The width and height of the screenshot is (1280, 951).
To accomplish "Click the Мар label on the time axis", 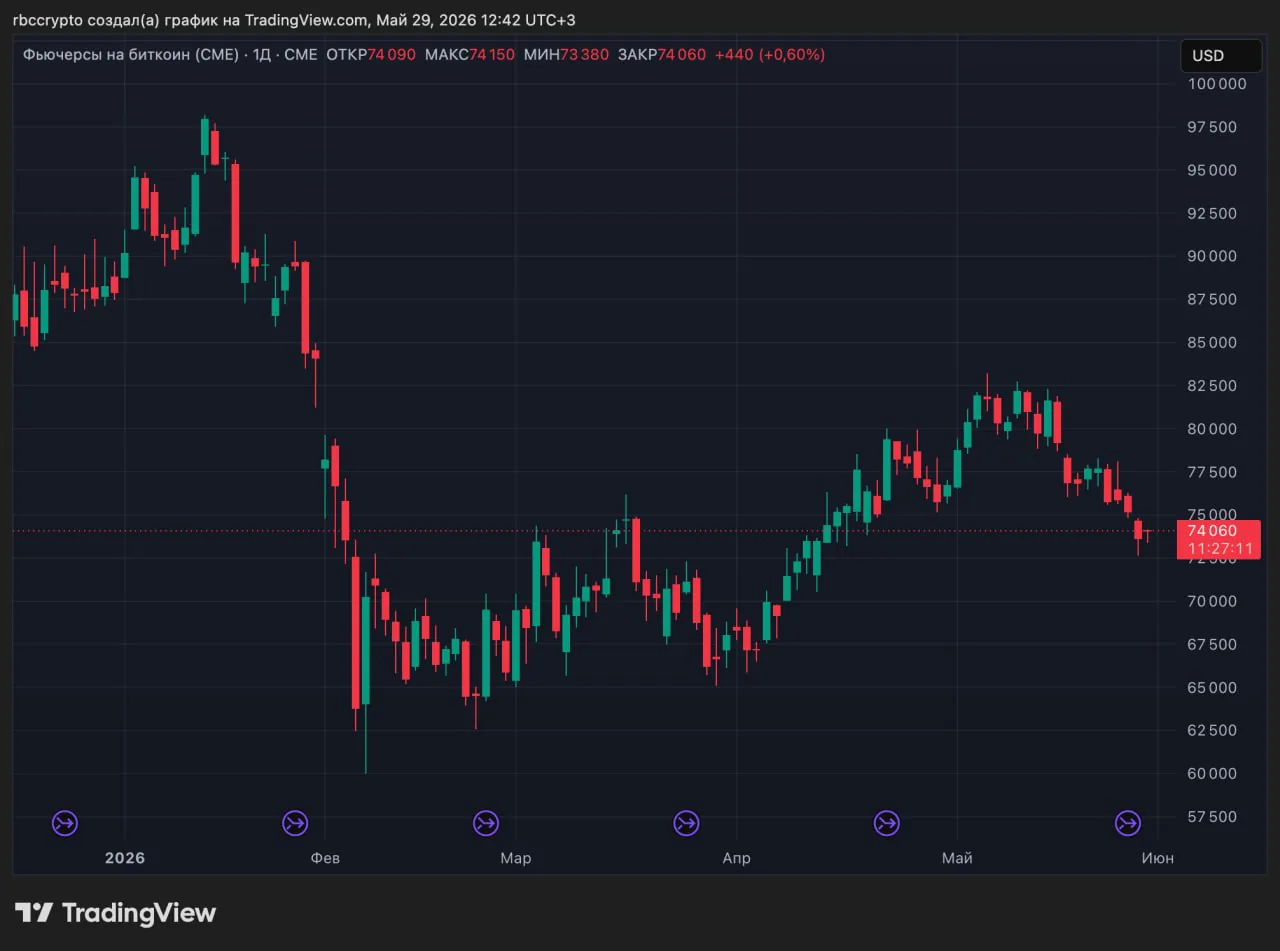I will coord(516,858).
